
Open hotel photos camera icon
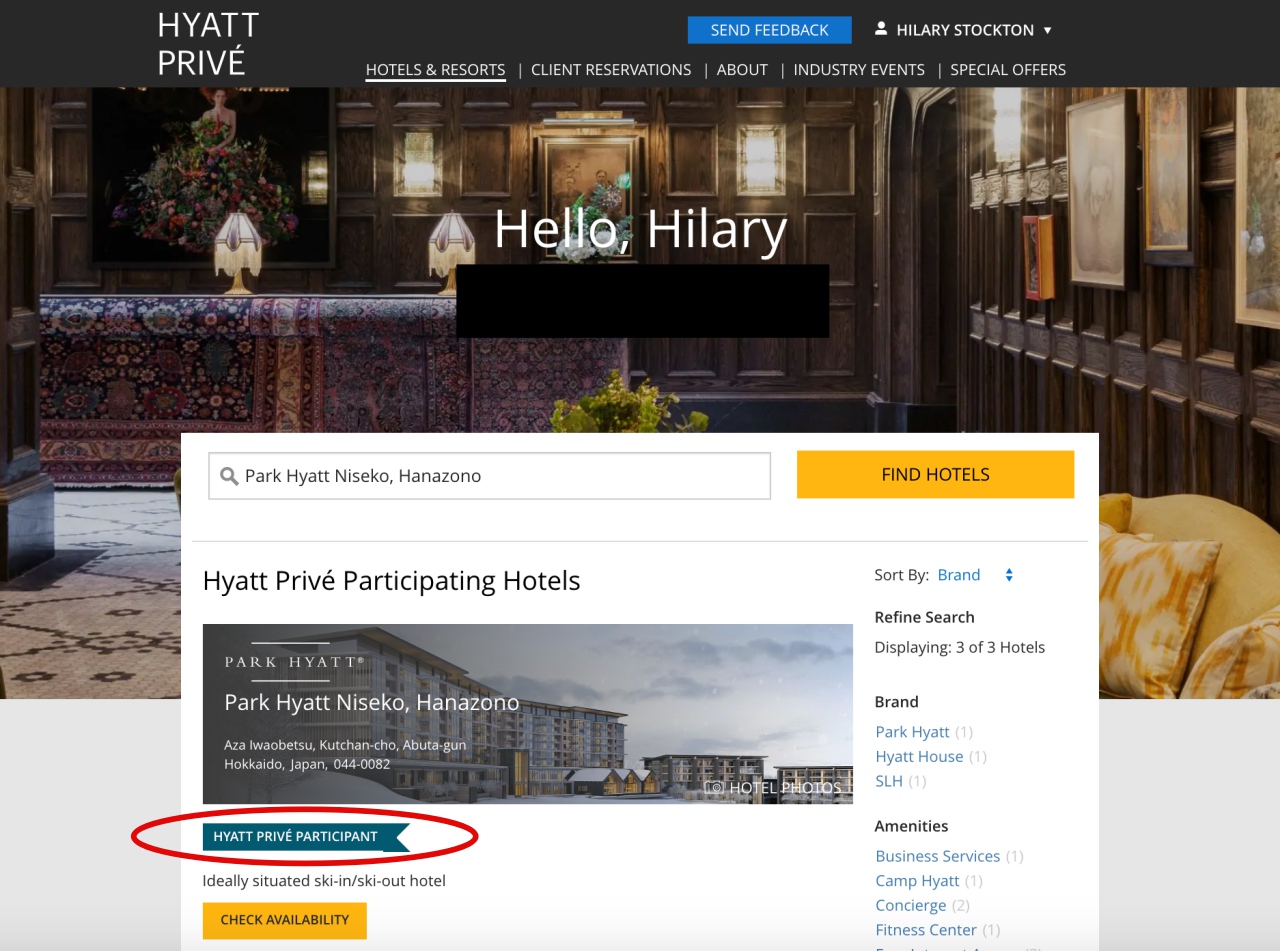point(715,788)
